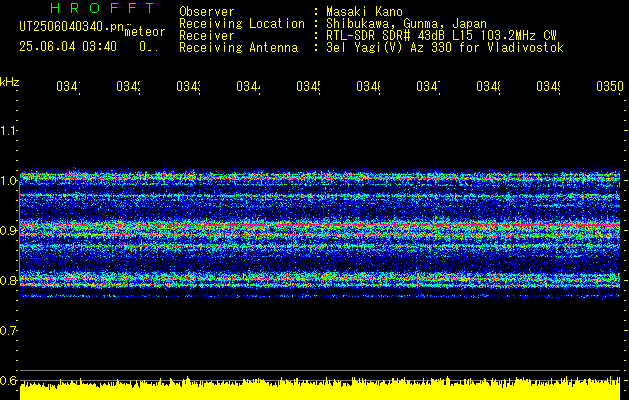Click the 0.9 frequency axis label
Screen dimensions: 629x400
pyautogui.click(x=8, y=230)
